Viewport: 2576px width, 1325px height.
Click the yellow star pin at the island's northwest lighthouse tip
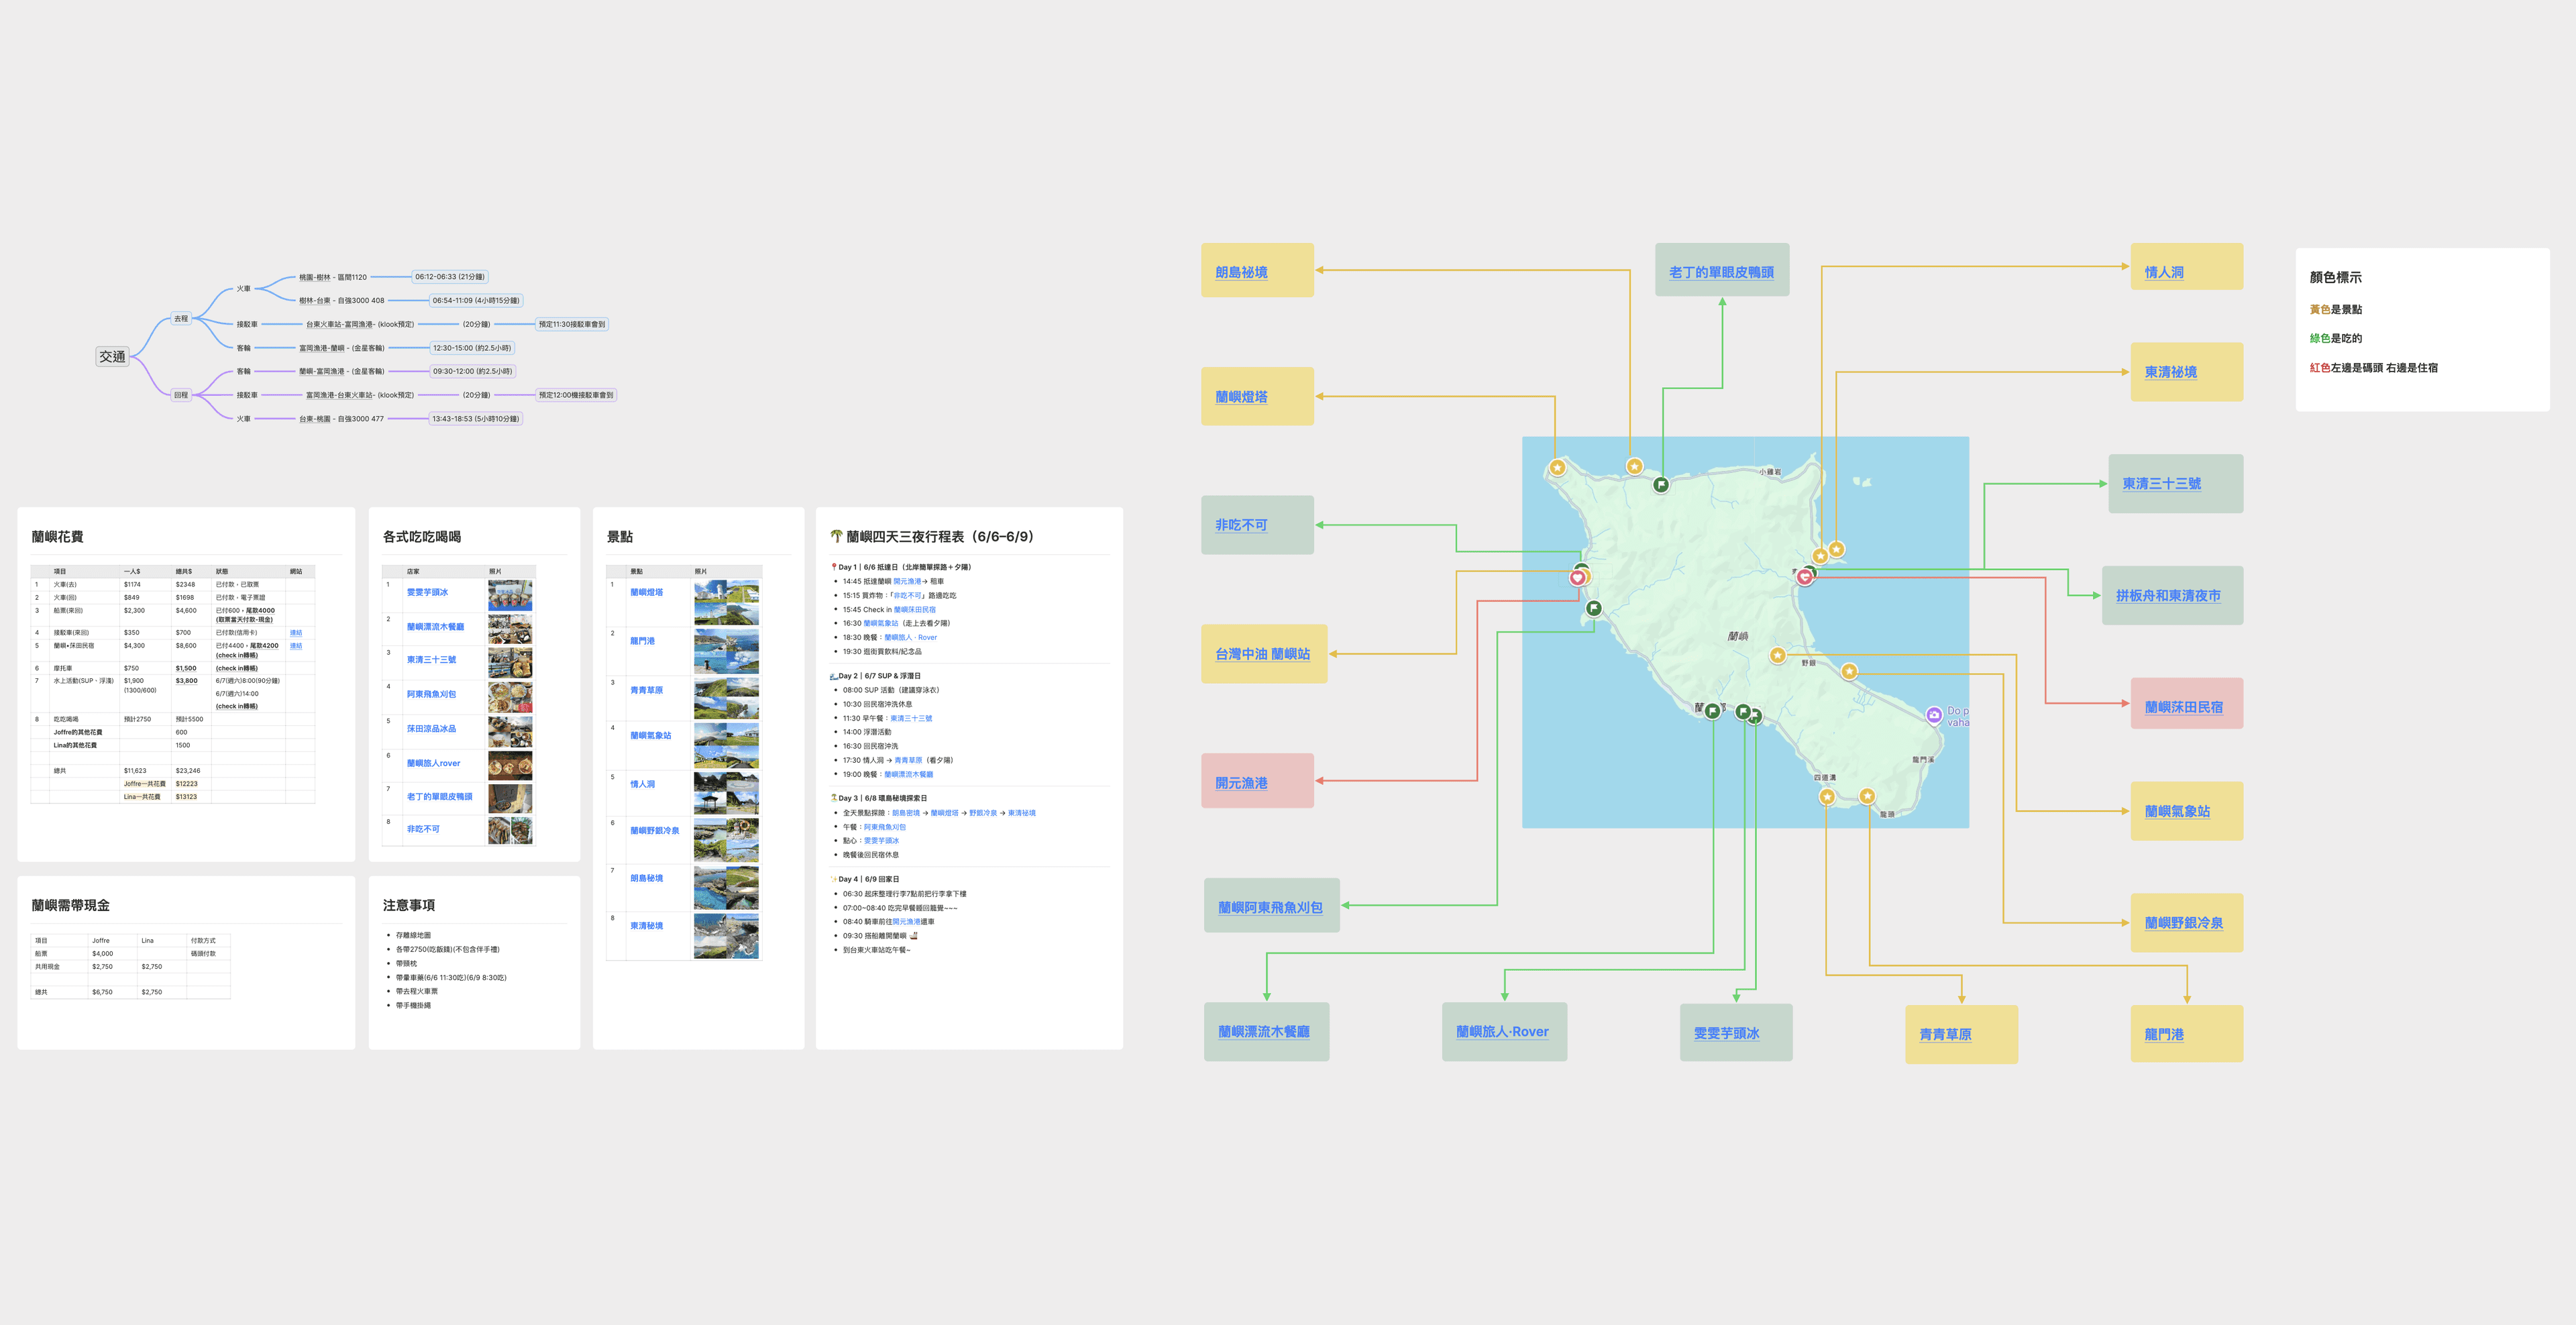click(1557, 468)
